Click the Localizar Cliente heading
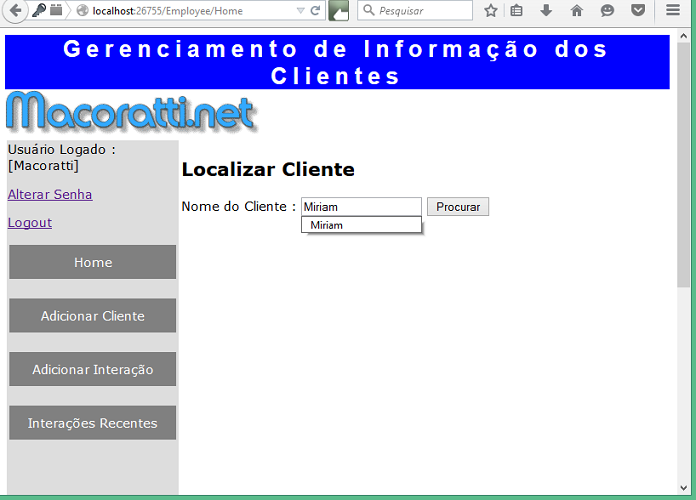This screenshot has height=500, width=696. point(268,170)
